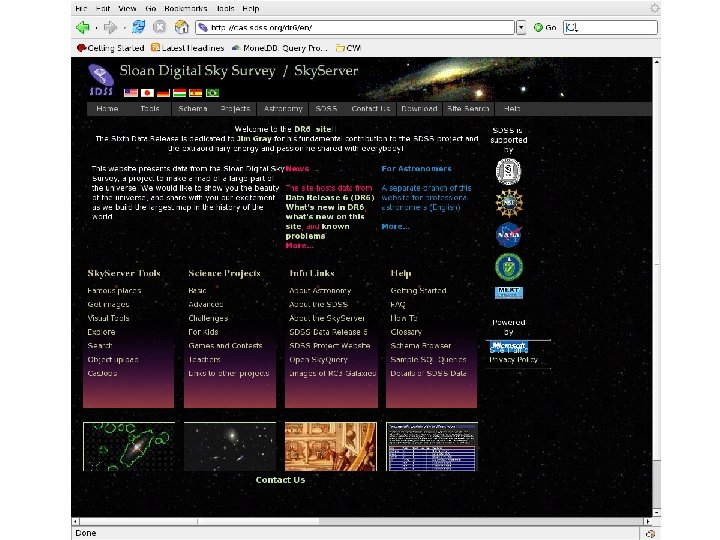Open Famous places under SkyServer Tools
720x540 pixels.
coord(114,291)
